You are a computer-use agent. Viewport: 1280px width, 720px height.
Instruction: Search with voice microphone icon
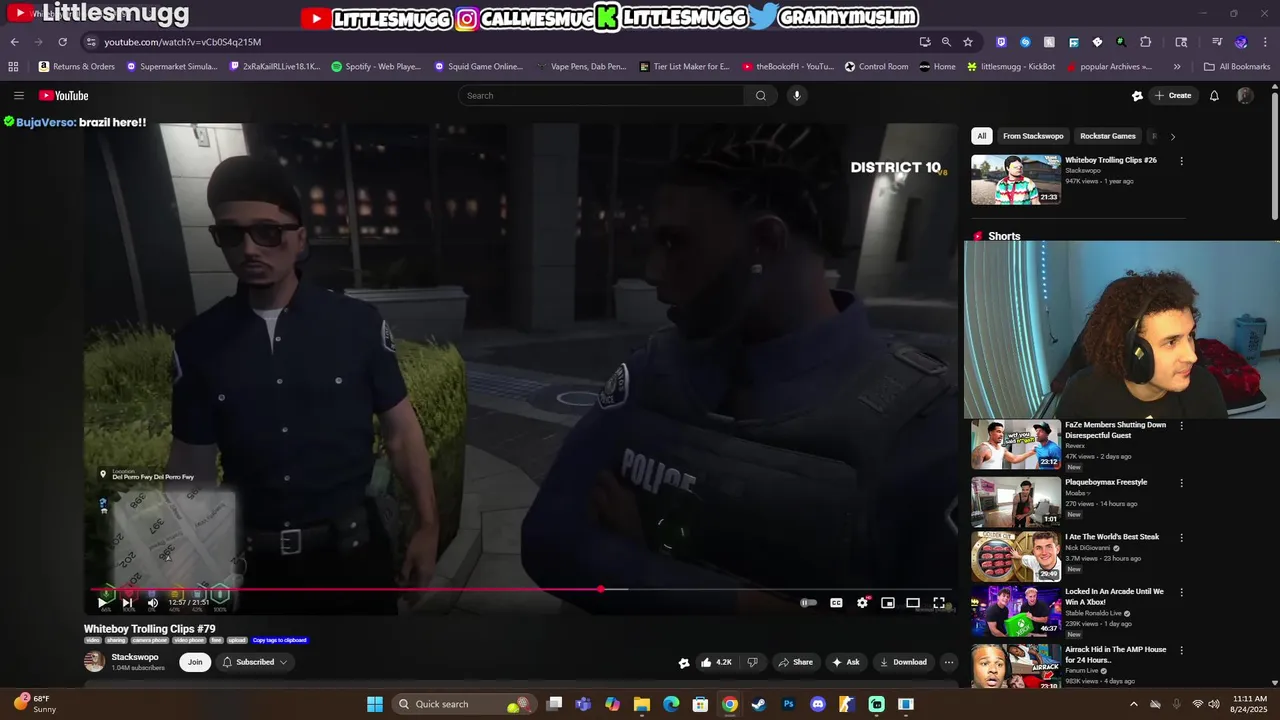click(x=796, y=95)
